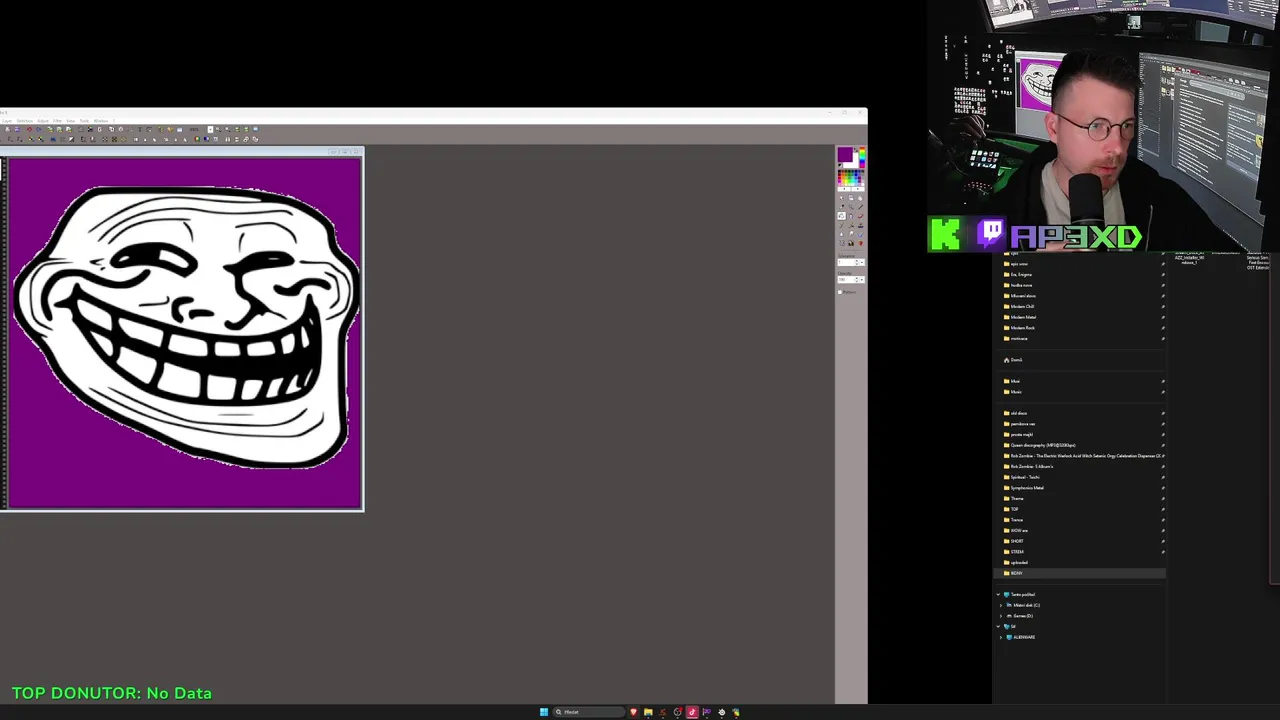Expand the 'Místní disk (C:)' drive
Image resolution: width=1280 pixels, height=720 pixels.
1002,605
